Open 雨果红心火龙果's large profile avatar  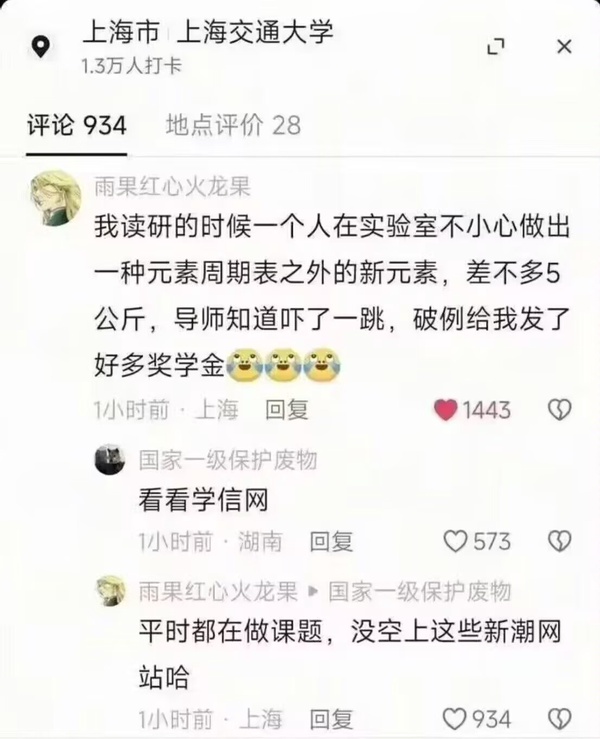point(56,198)
